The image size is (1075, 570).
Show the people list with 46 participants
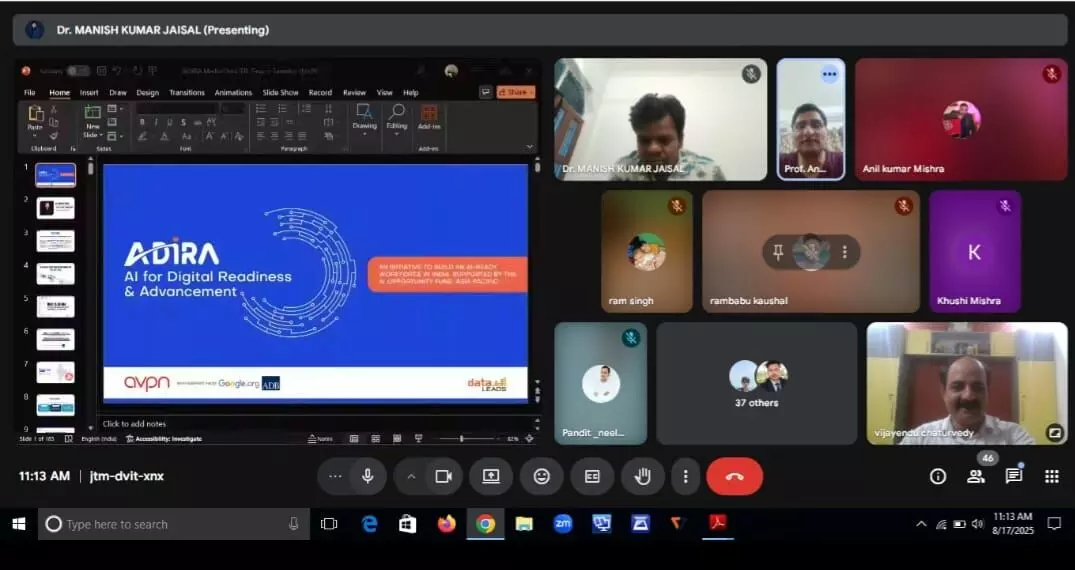[976, 476]
